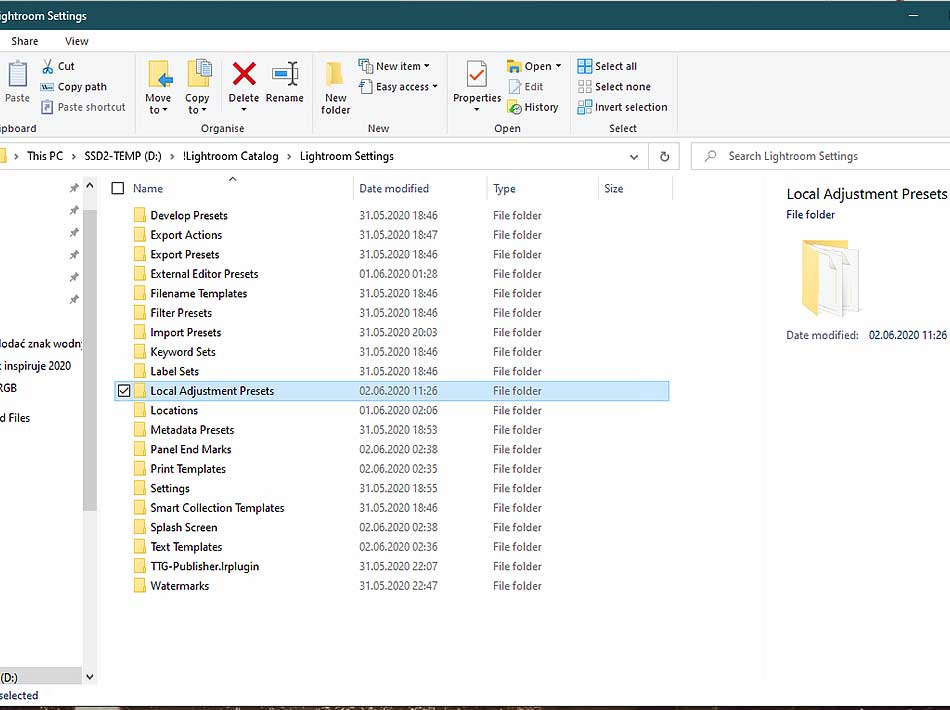Click Select none in the ribbon
Screen dimensions: 950x710
pos(614,87)
